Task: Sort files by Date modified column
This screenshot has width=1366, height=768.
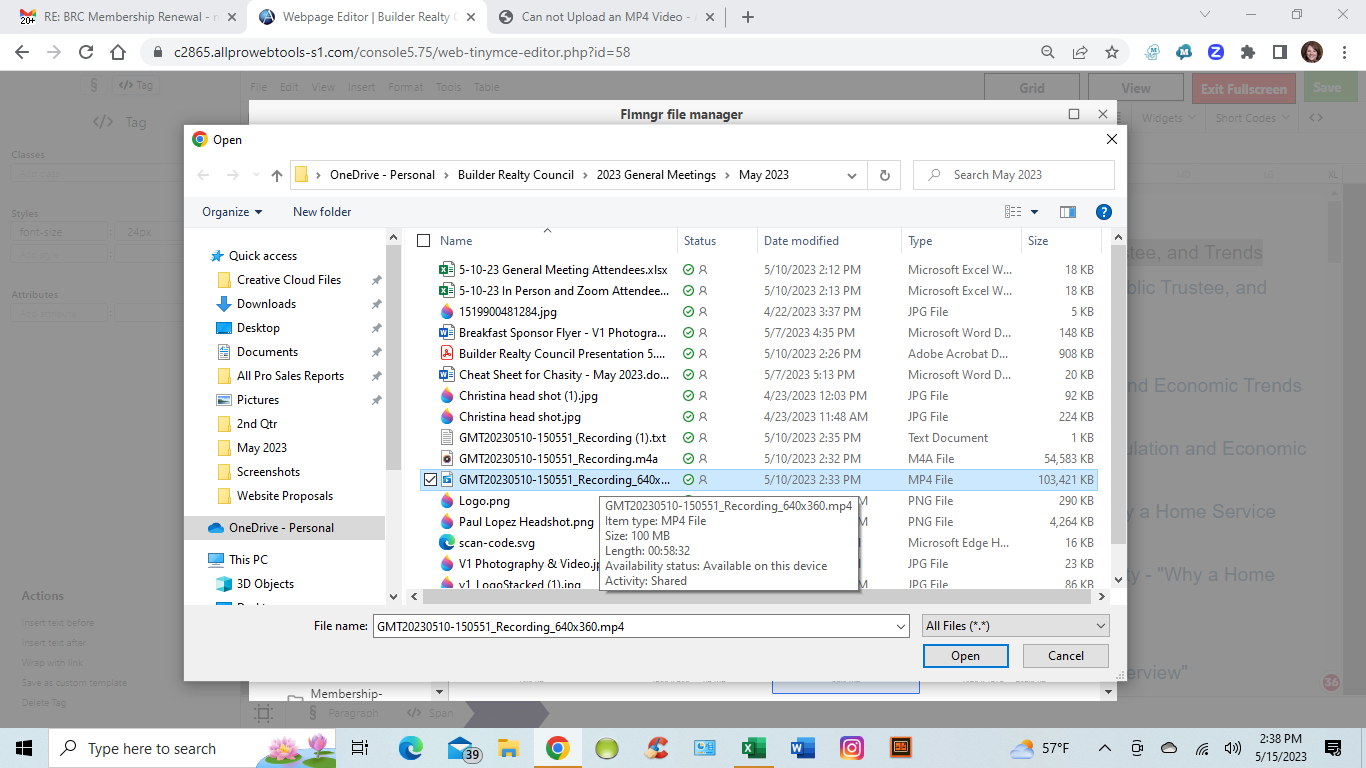Action: tap(801, 241)
